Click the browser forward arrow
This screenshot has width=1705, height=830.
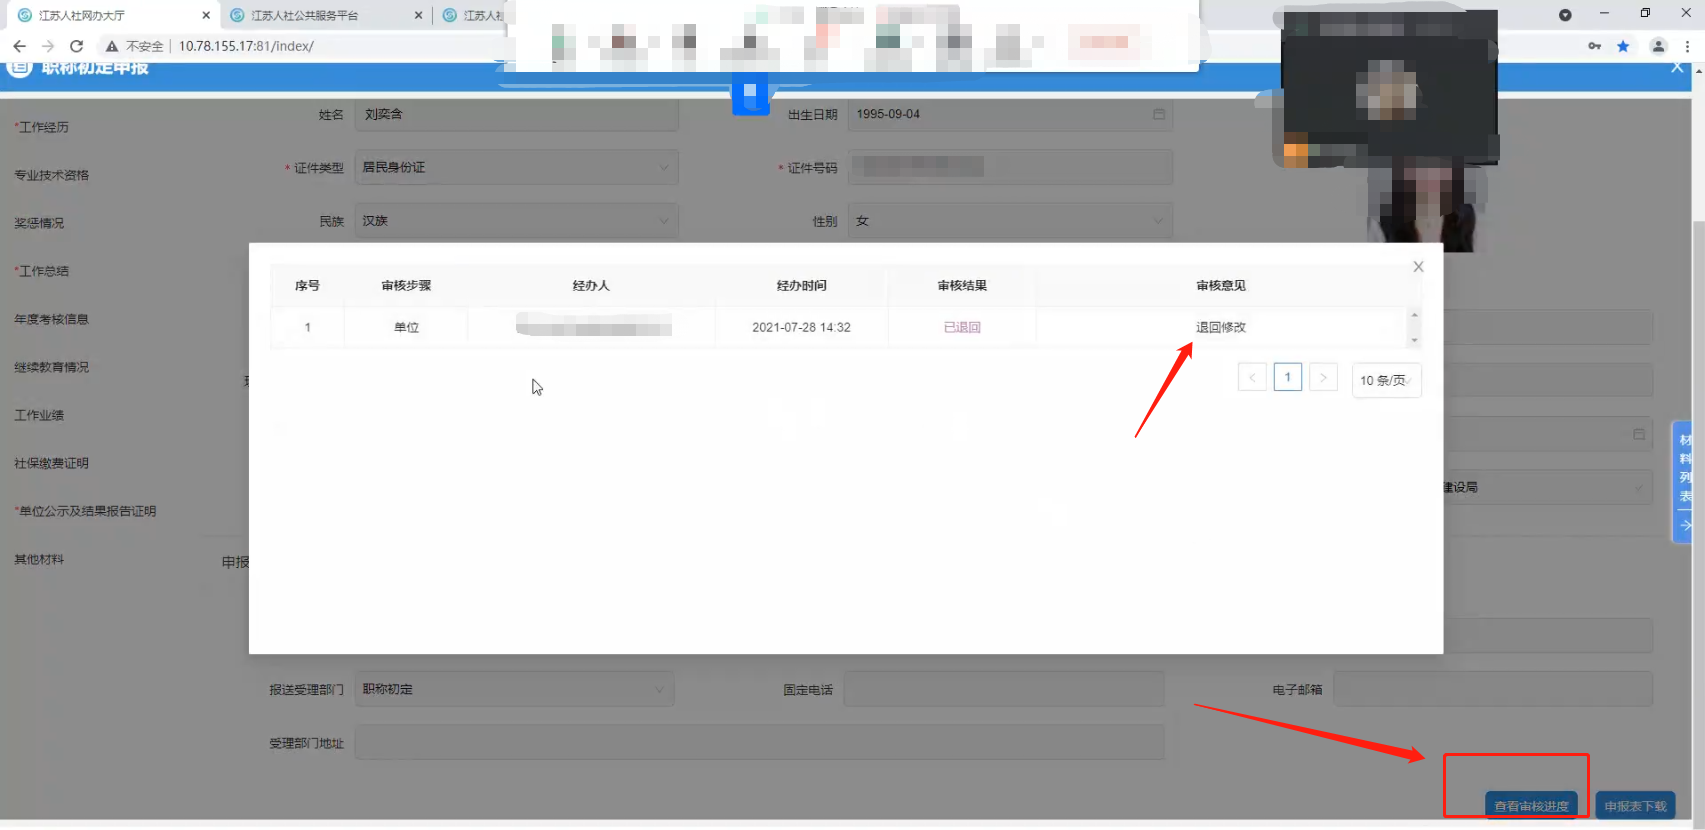point(47,46)
